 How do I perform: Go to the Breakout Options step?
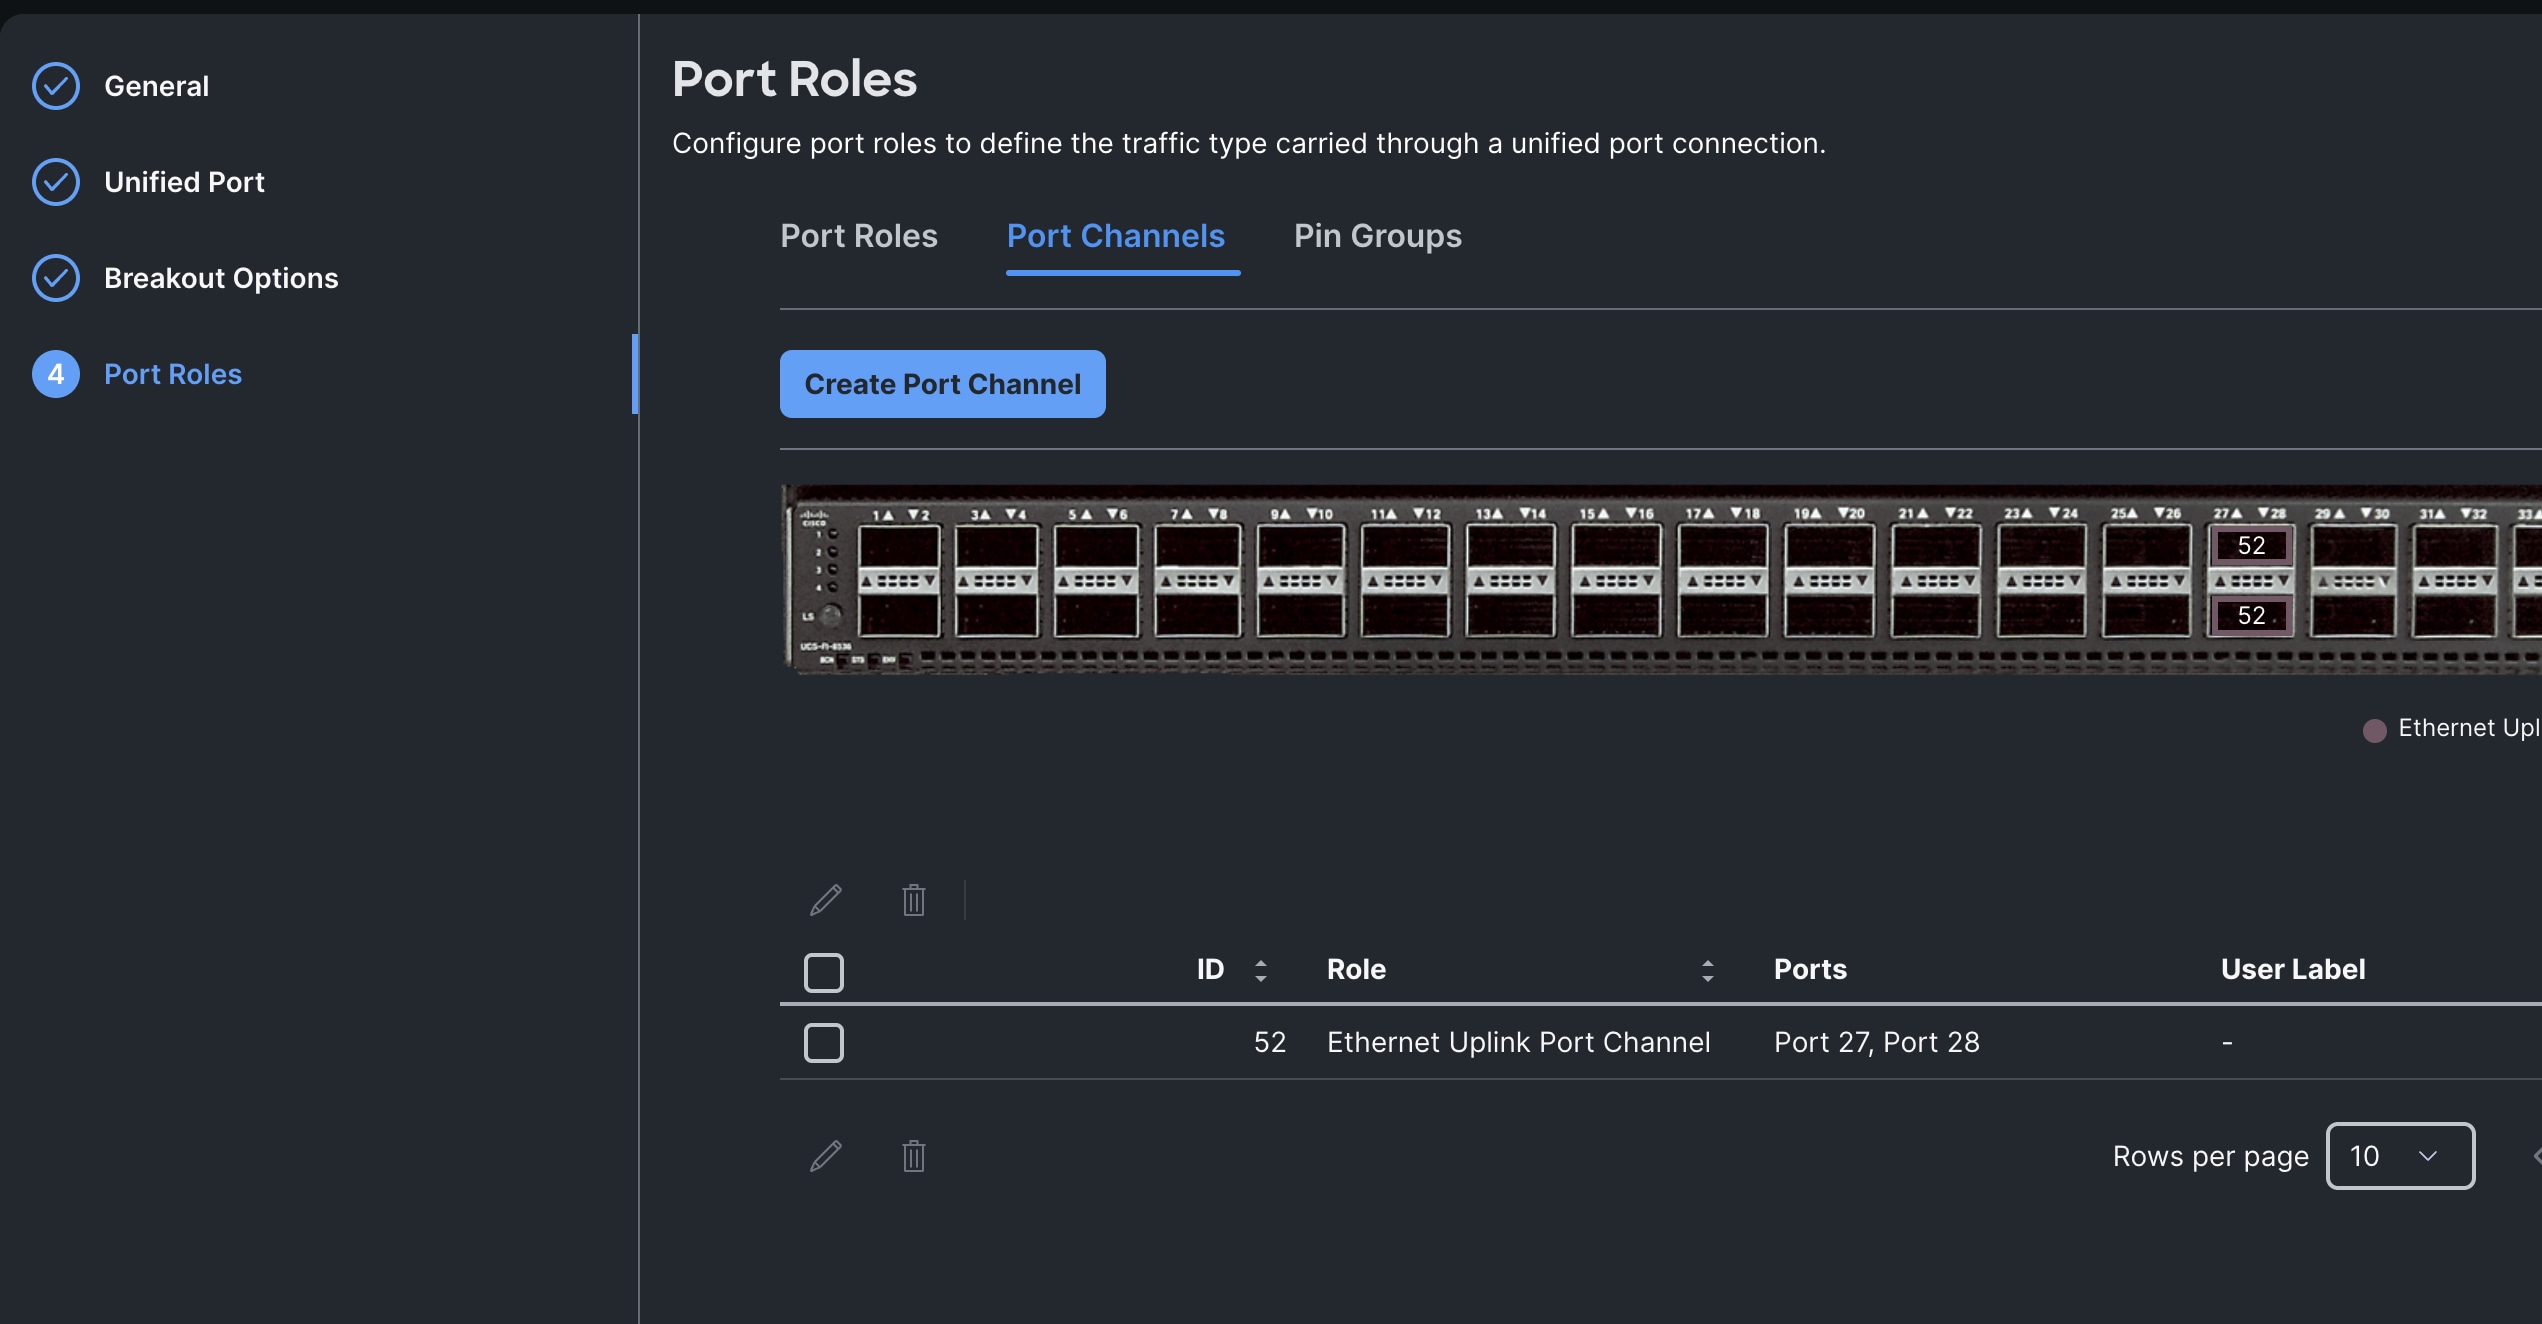click(221, 278)
